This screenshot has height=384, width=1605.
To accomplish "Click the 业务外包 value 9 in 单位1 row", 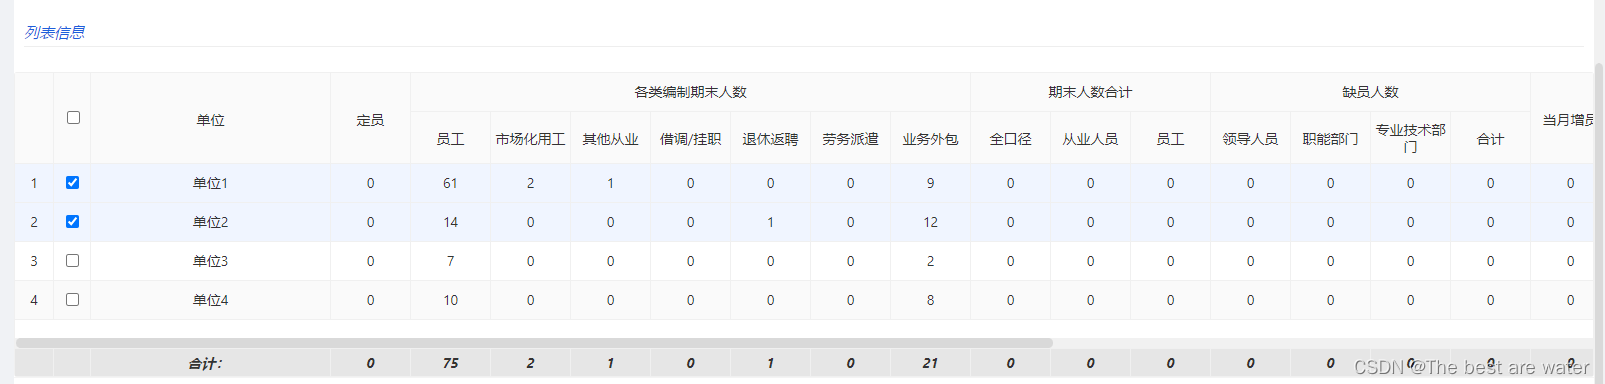I will pos(930,183).
